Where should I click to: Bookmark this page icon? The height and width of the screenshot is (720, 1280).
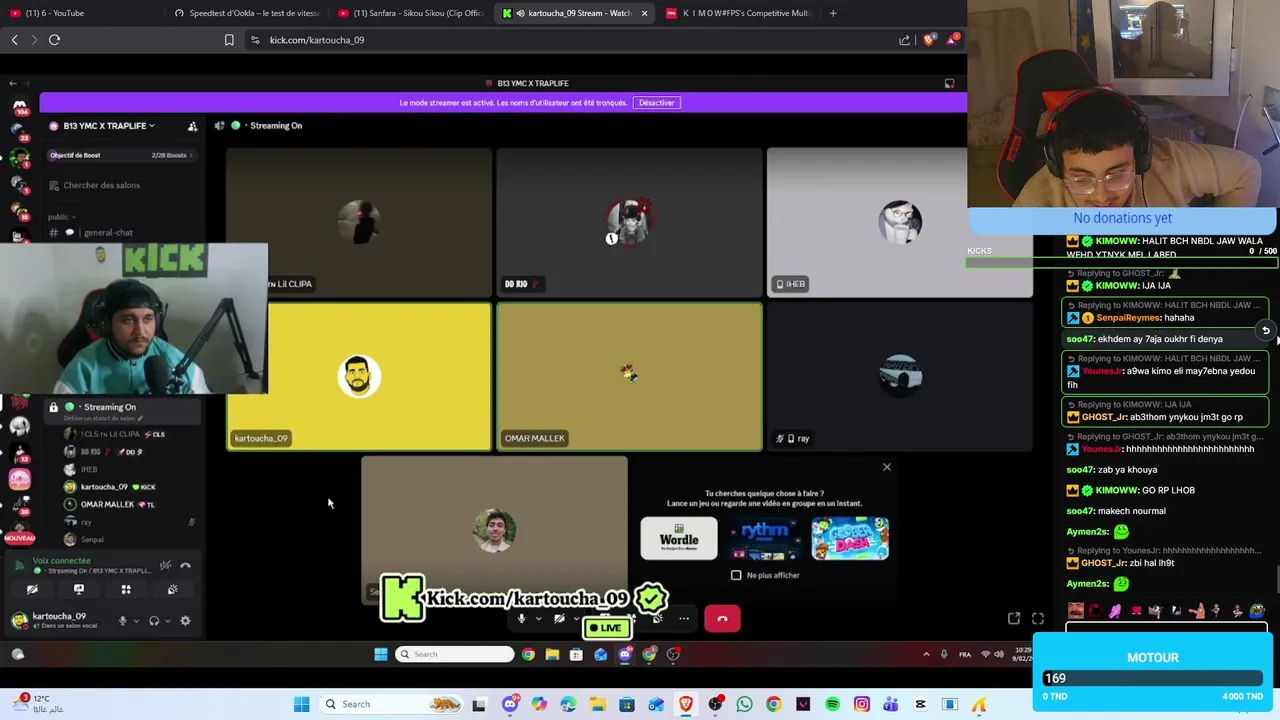[x=229, y=40]
